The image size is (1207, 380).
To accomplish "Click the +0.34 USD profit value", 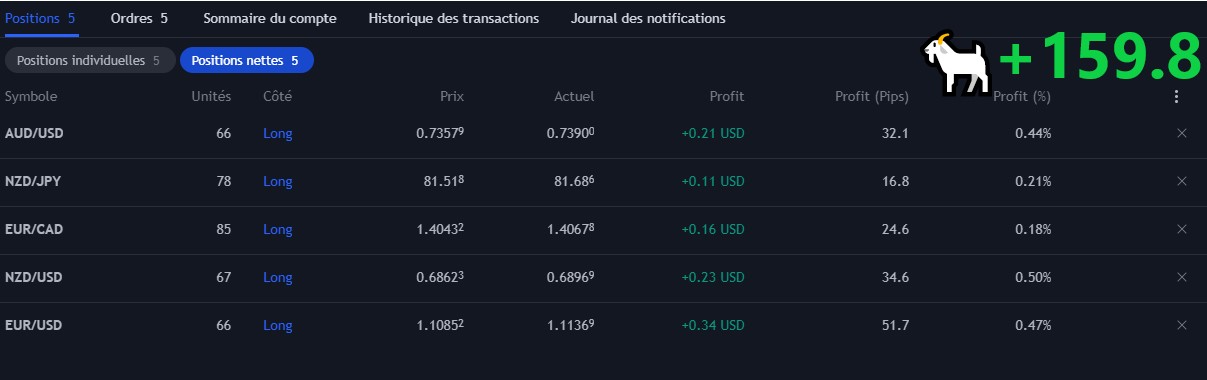I will pos(713,325).
